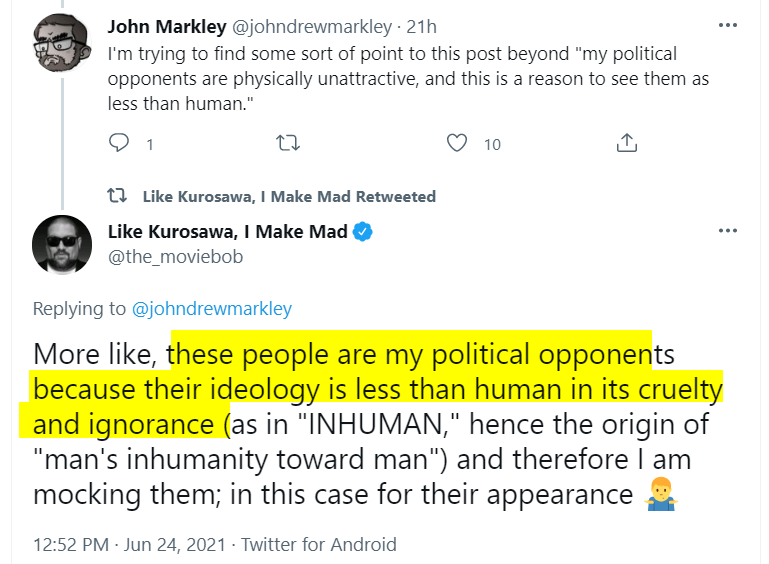Open the Like Kurosawa, I Make Mad display name
This screenshot has width=769, height=564.
click(x=228, y=231)
